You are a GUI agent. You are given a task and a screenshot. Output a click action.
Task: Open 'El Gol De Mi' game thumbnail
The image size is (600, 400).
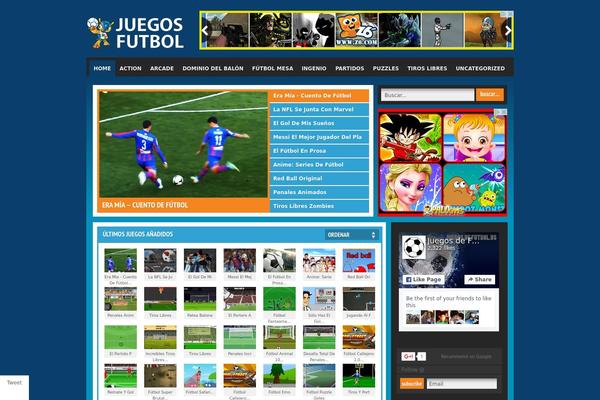coord(200,260)
